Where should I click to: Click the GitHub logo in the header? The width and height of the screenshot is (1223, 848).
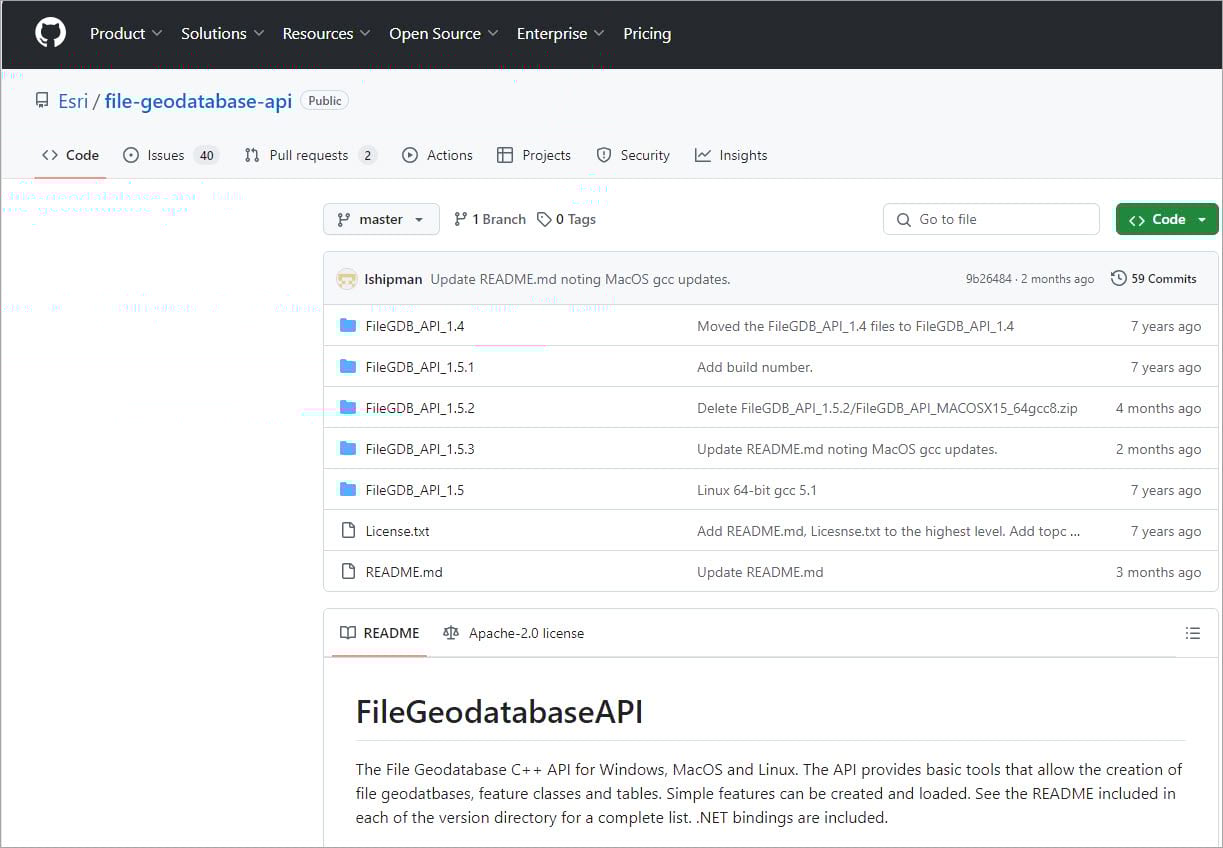49,33
